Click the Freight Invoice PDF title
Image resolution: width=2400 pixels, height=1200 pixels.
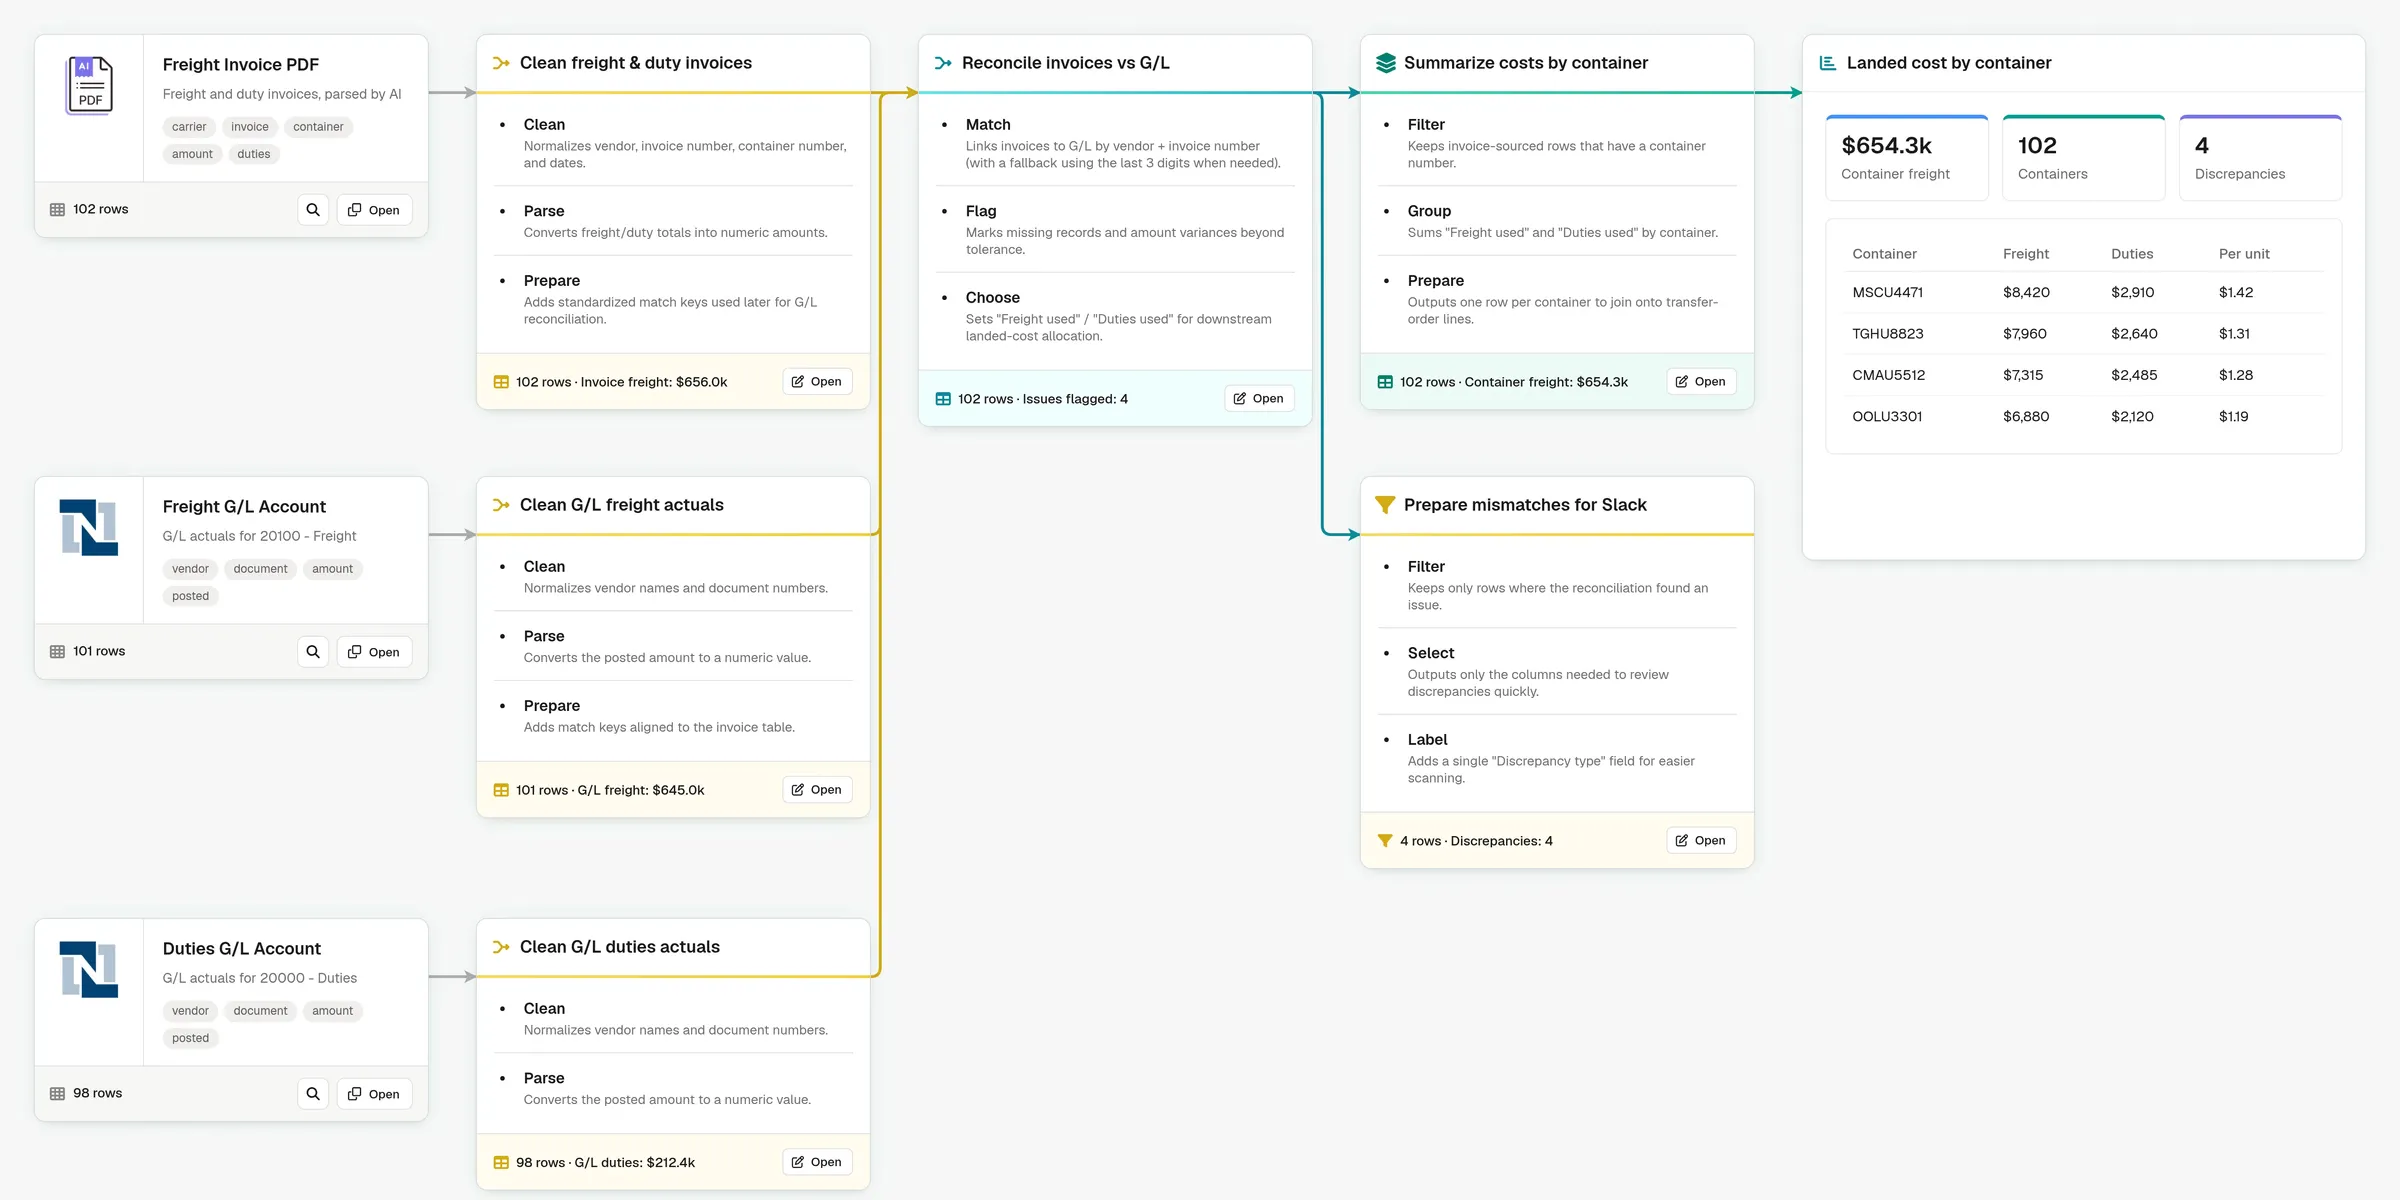tap(241, 65)
